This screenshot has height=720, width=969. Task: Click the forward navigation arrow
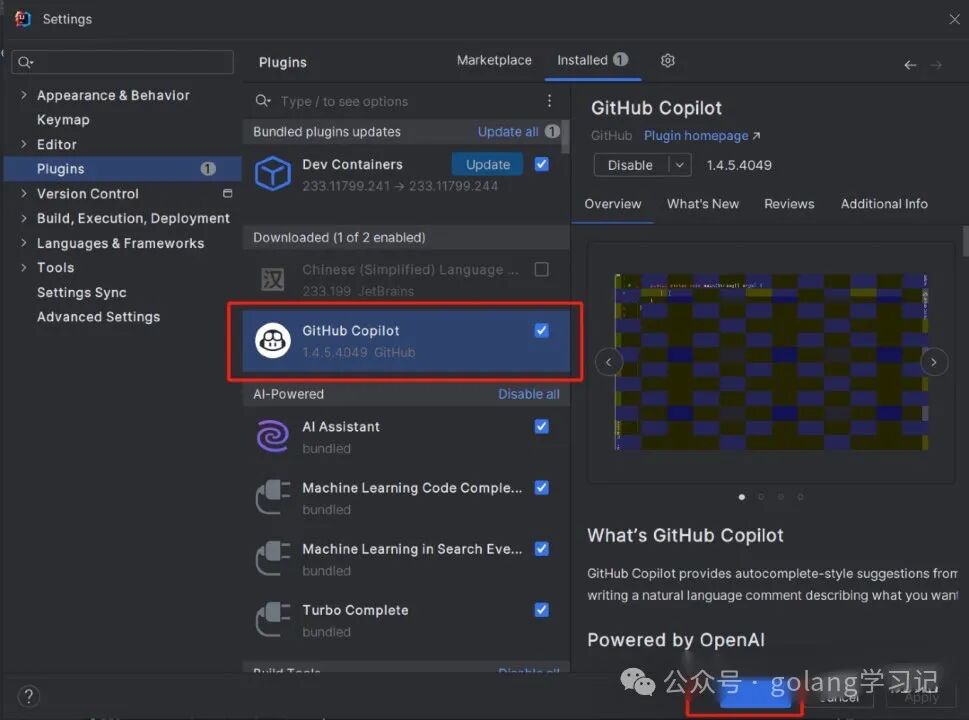(x=936, y=65)
